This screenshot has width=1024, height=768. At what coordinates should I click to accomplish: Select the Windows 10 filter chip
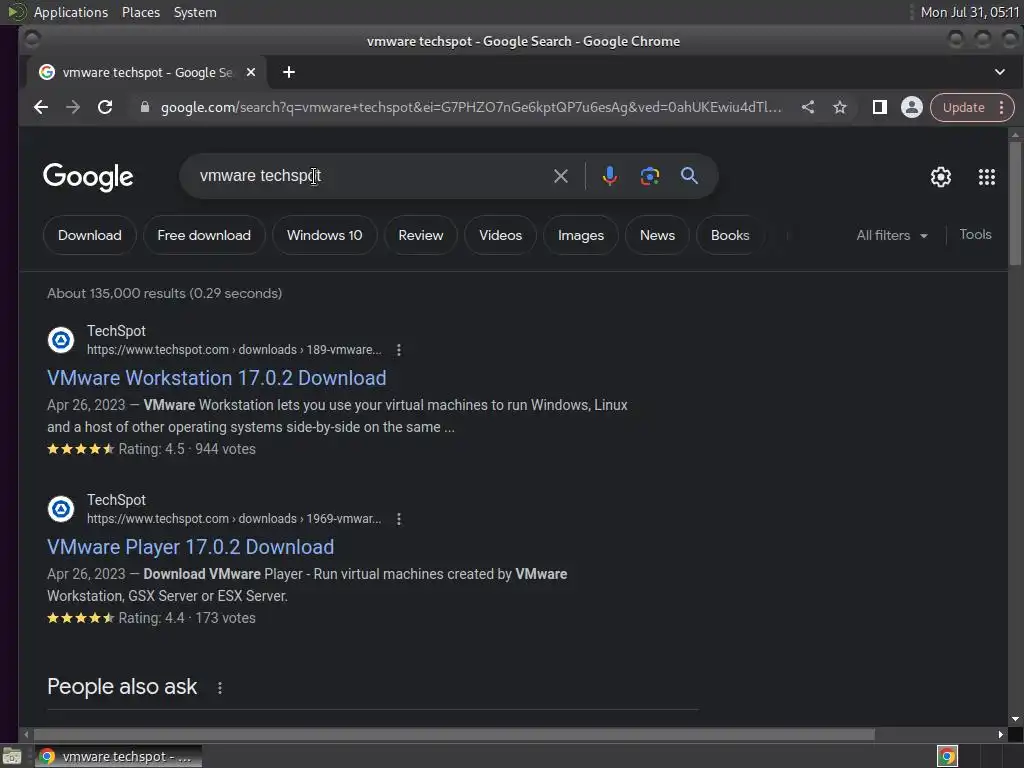[325, 235]
